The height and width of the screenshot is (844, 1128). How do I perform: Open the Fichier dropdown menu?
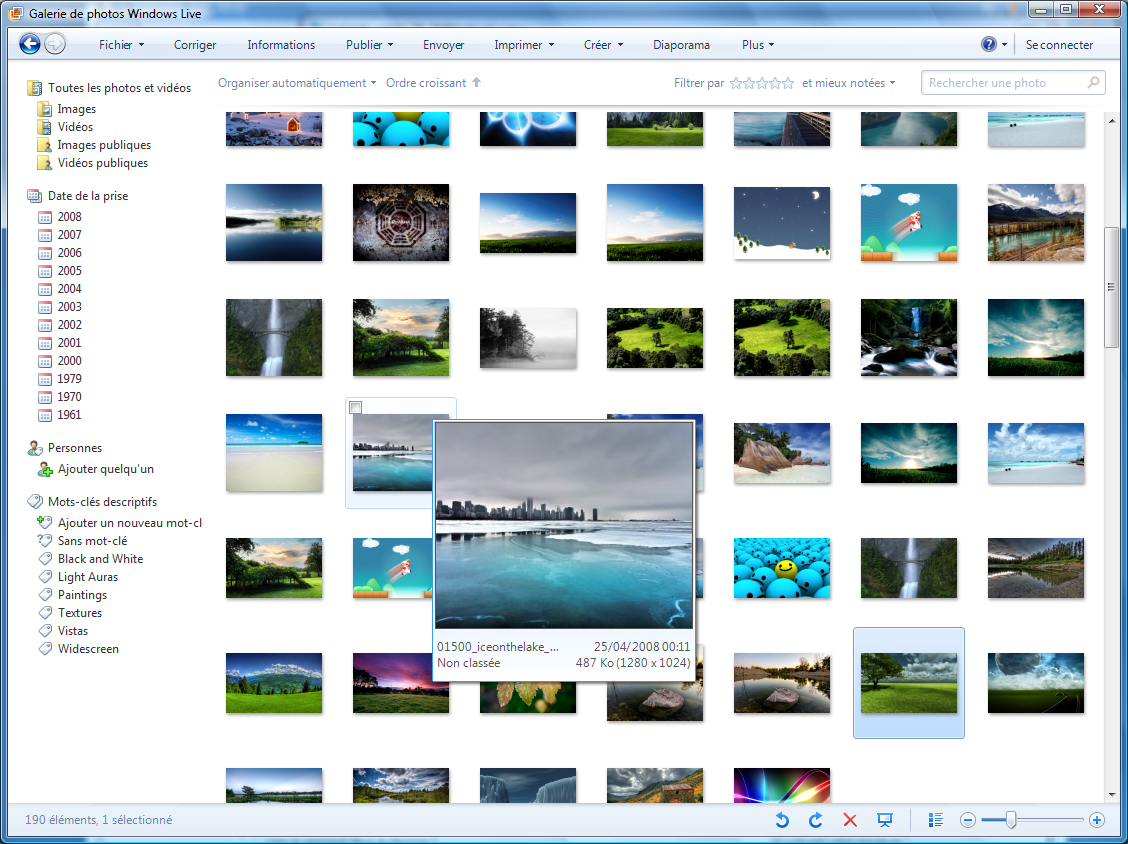click(121, 45)
